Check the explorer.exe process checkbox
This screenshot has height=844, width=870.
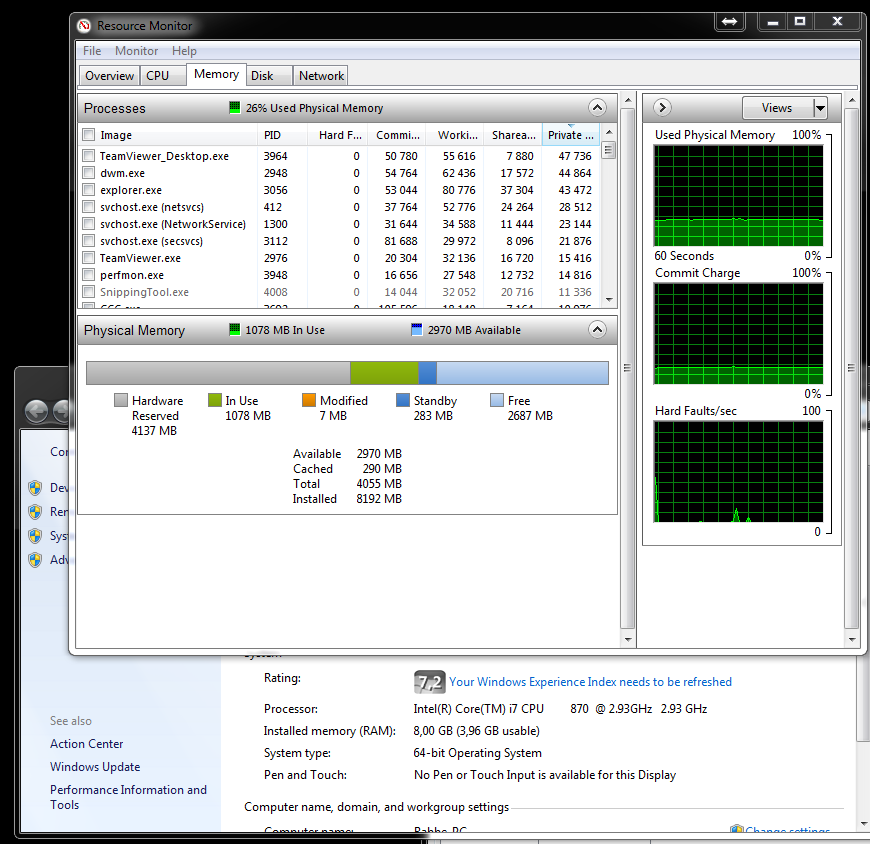[x=88, y=190]
